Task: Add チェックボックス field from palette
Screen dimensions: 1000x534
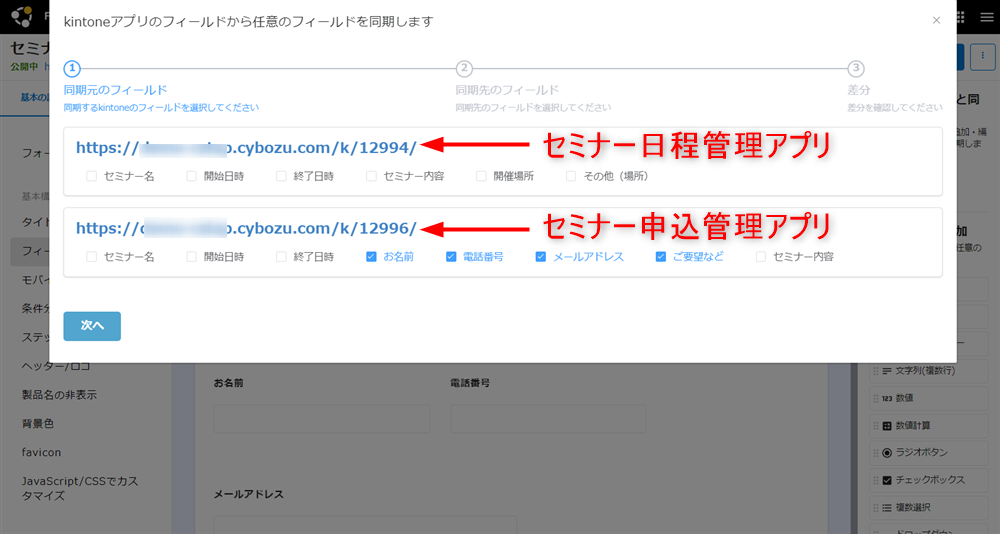Action: click(x=929, y=480)
